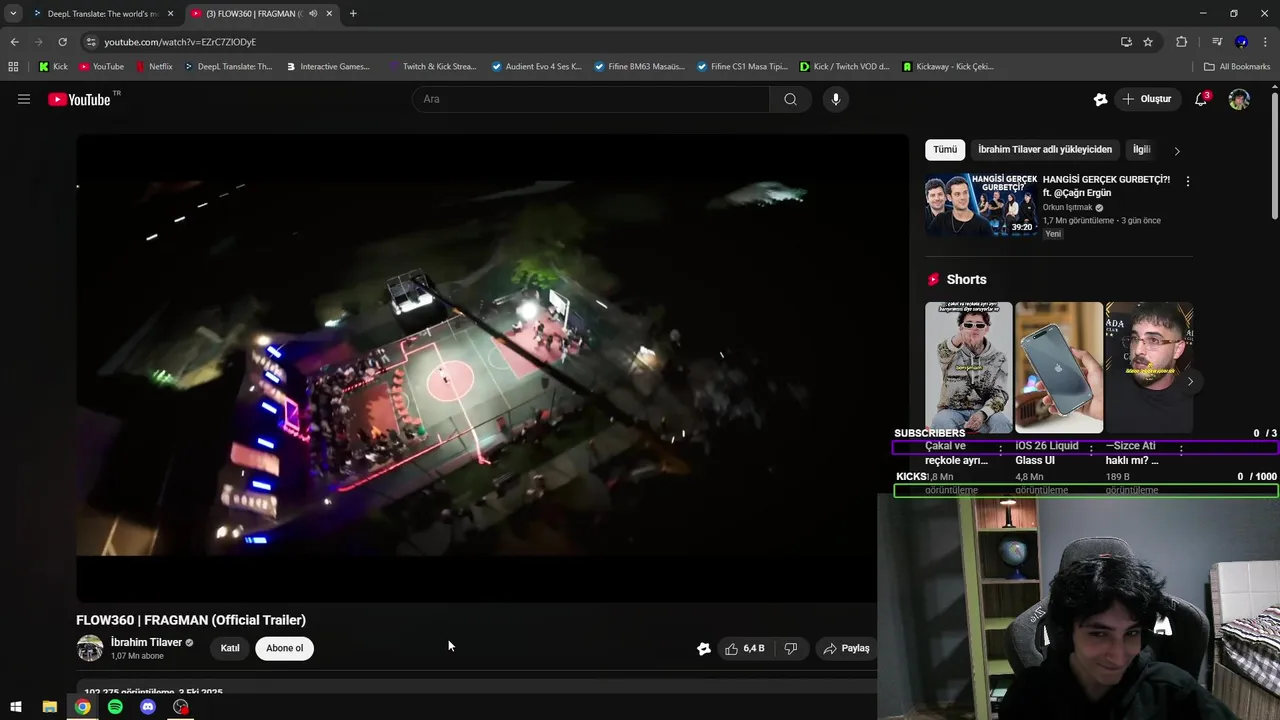Image resolution: width=1280 pixels, height=720 pixels.
Task: Open Kickaway bookmark
Action: tap(948, 67)
